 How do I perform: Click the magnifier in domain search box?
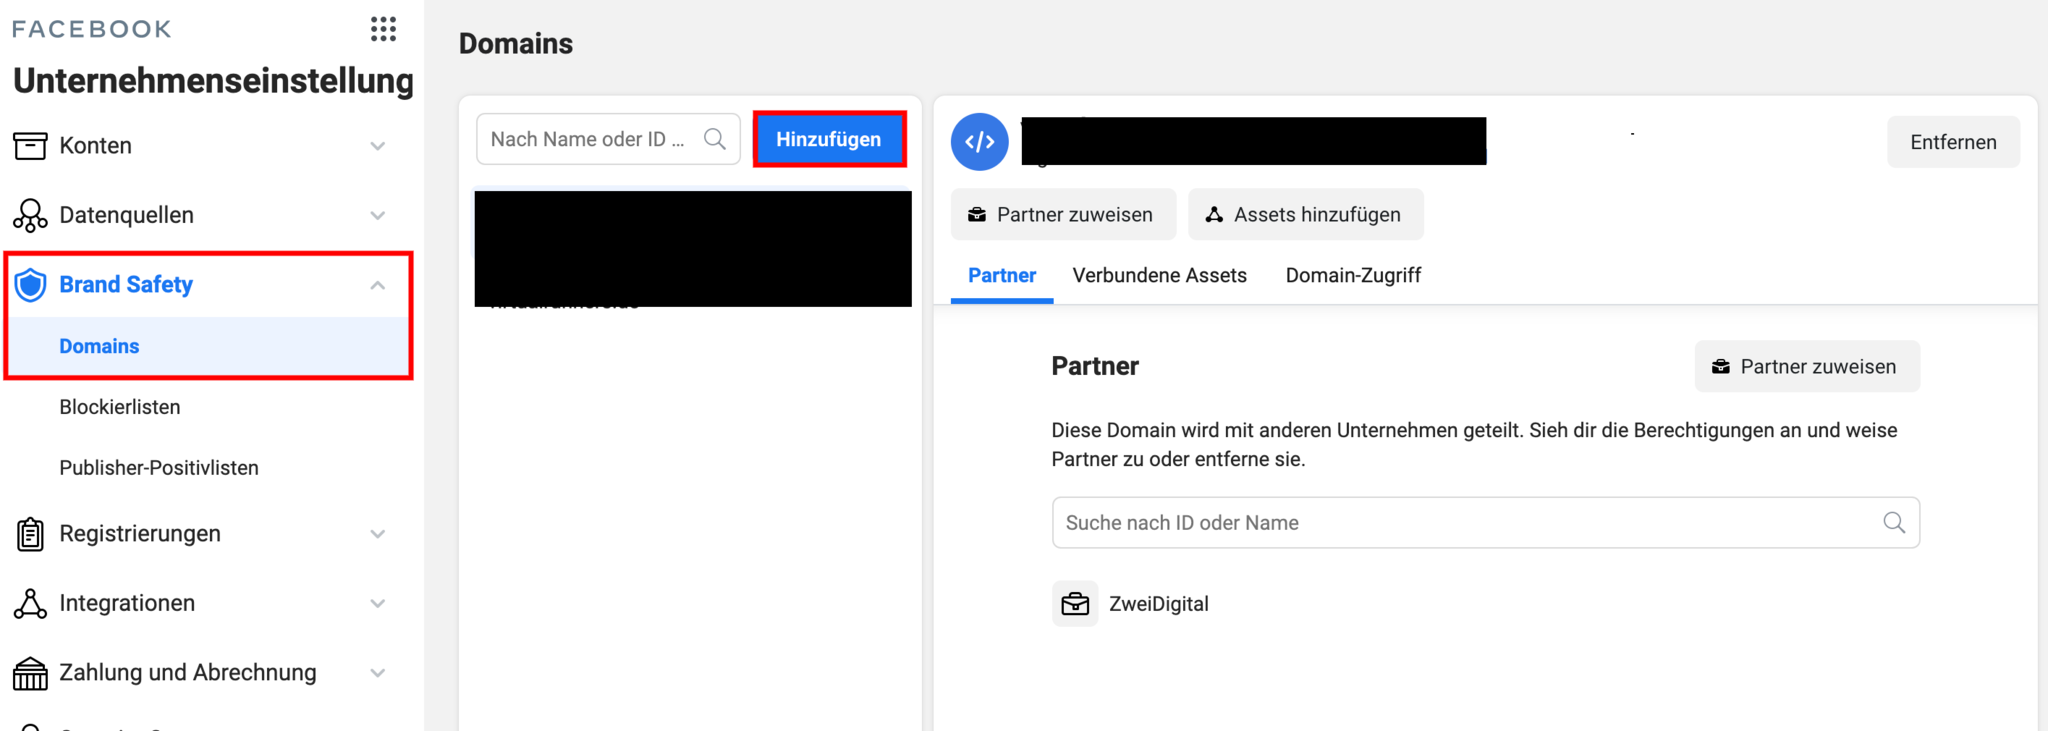pyautogui.click(x=715, y=139)
